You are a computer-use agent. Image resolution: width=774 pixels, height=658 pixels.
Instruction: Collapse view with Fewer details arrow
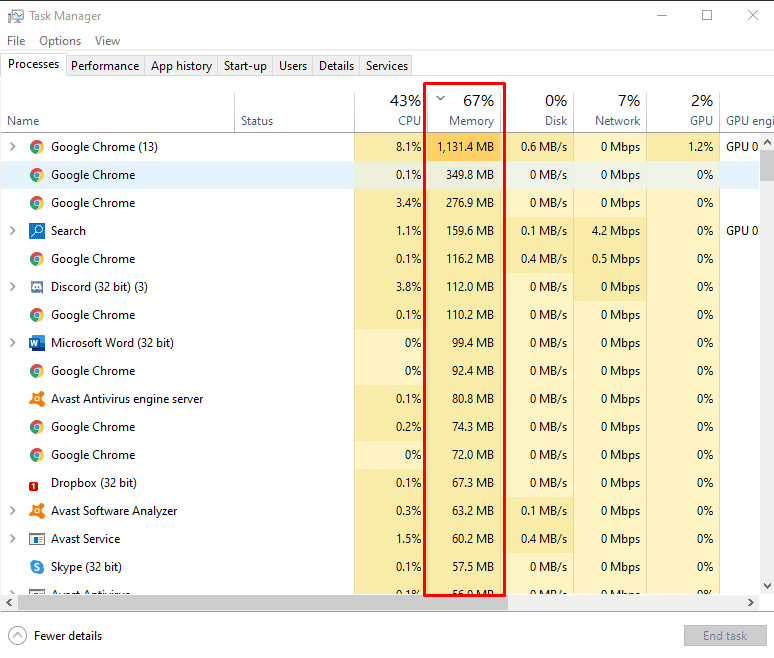click(17, 636)
